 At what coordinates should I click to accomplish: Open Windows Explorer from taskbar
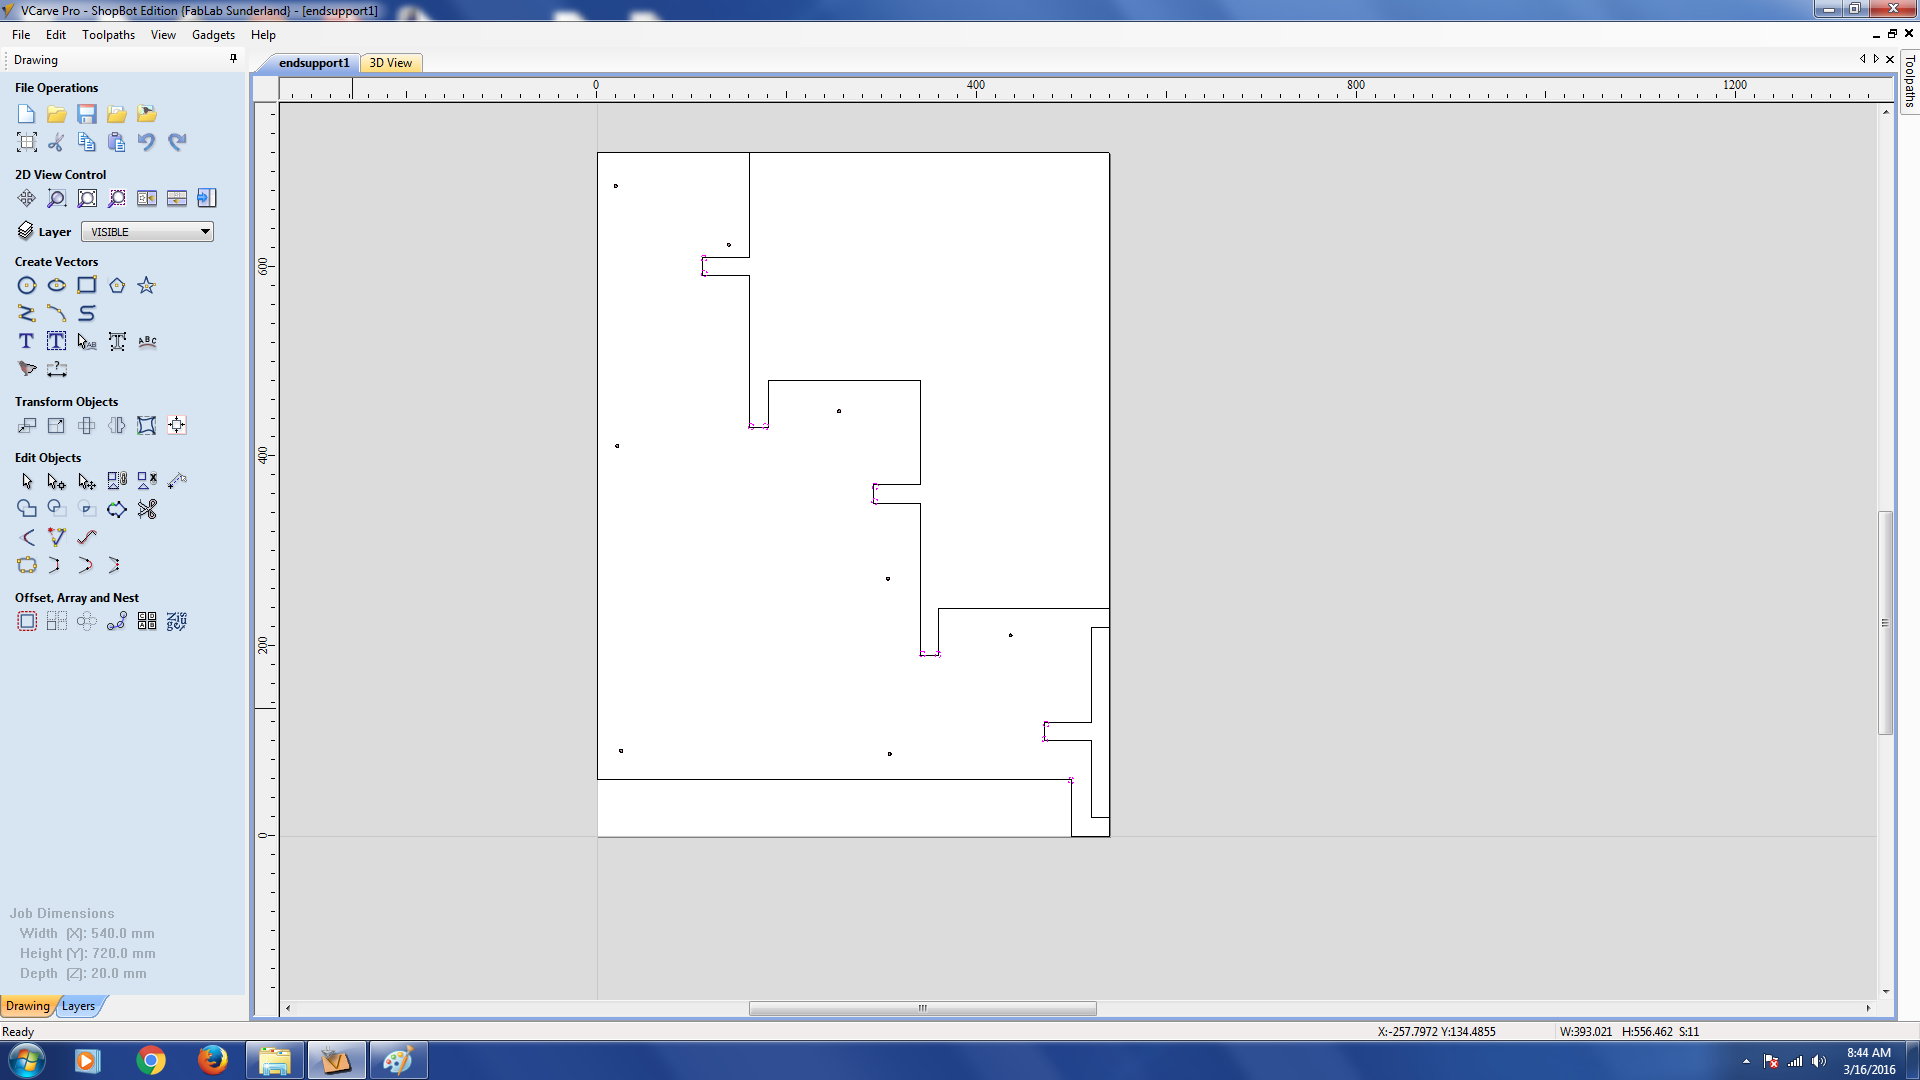coord(274,1060)
